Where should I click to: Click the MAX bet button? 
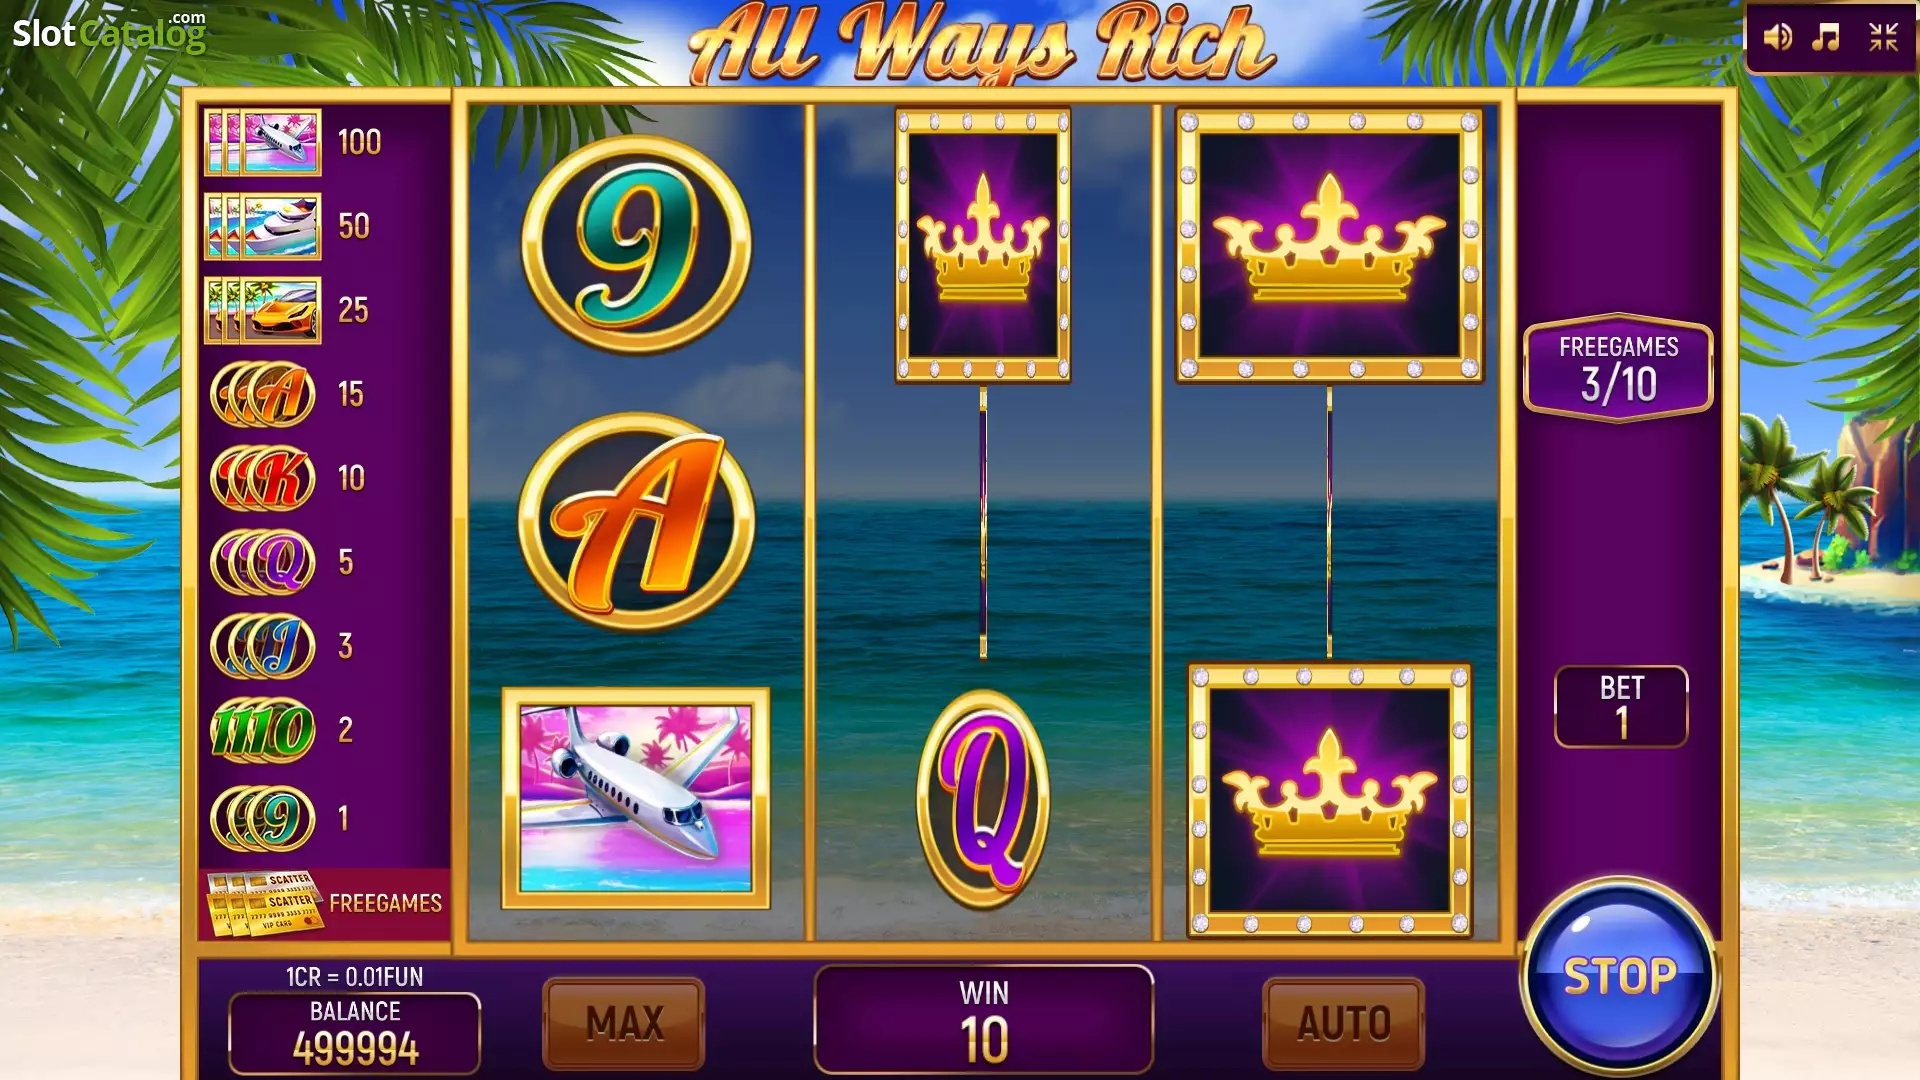[x=624, y=1023]
